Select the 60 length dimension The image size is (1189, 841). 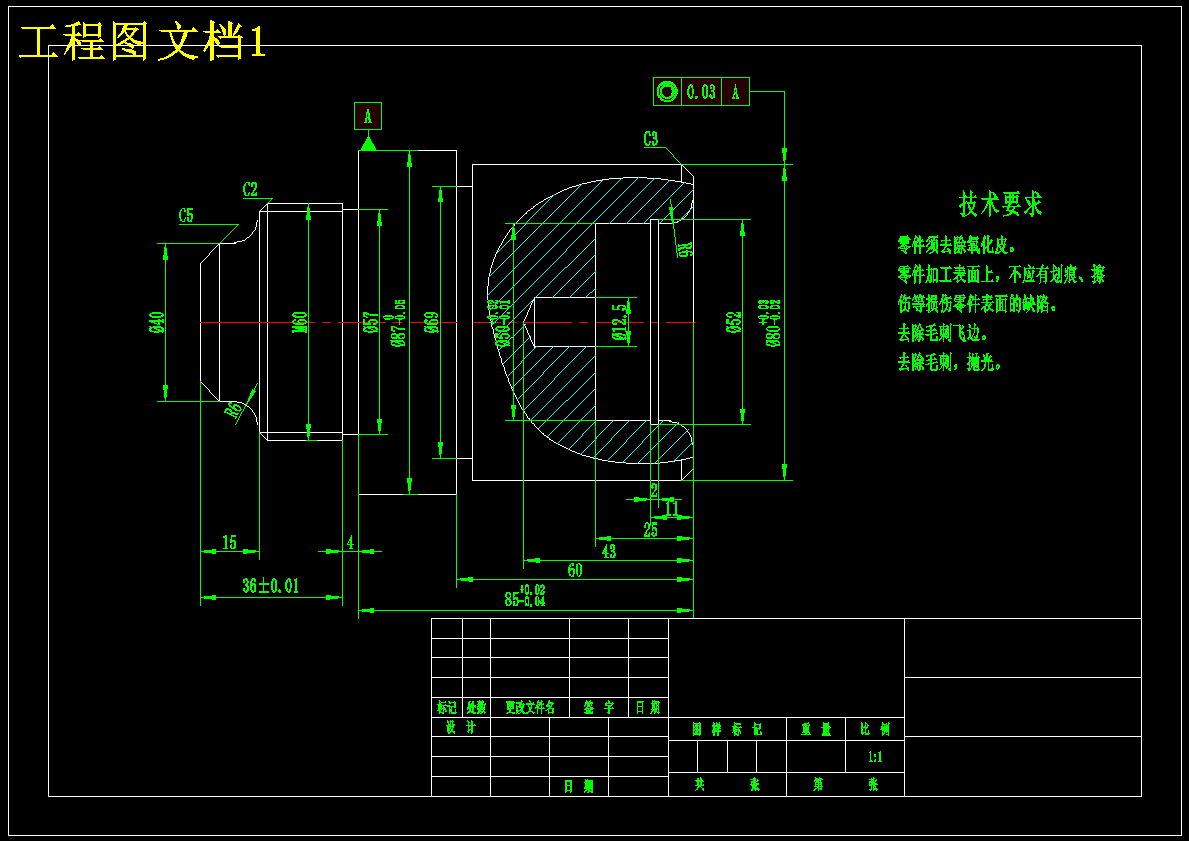pyautogui.click(x=575, y=570)
